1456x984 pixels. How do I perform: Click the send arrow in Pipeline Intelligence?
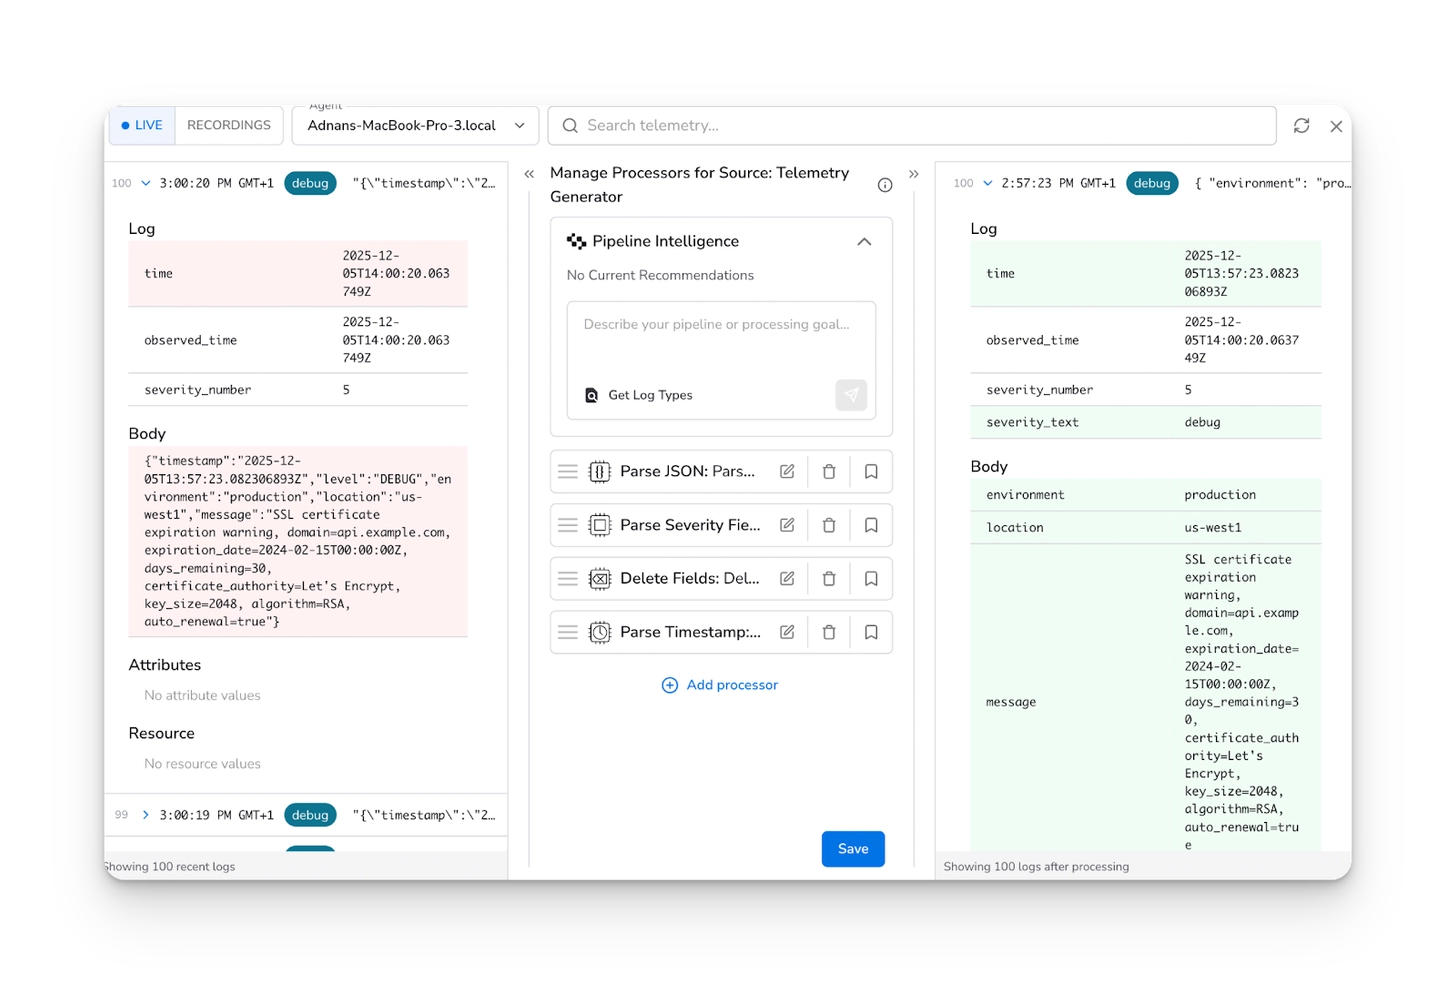point(851,395)
